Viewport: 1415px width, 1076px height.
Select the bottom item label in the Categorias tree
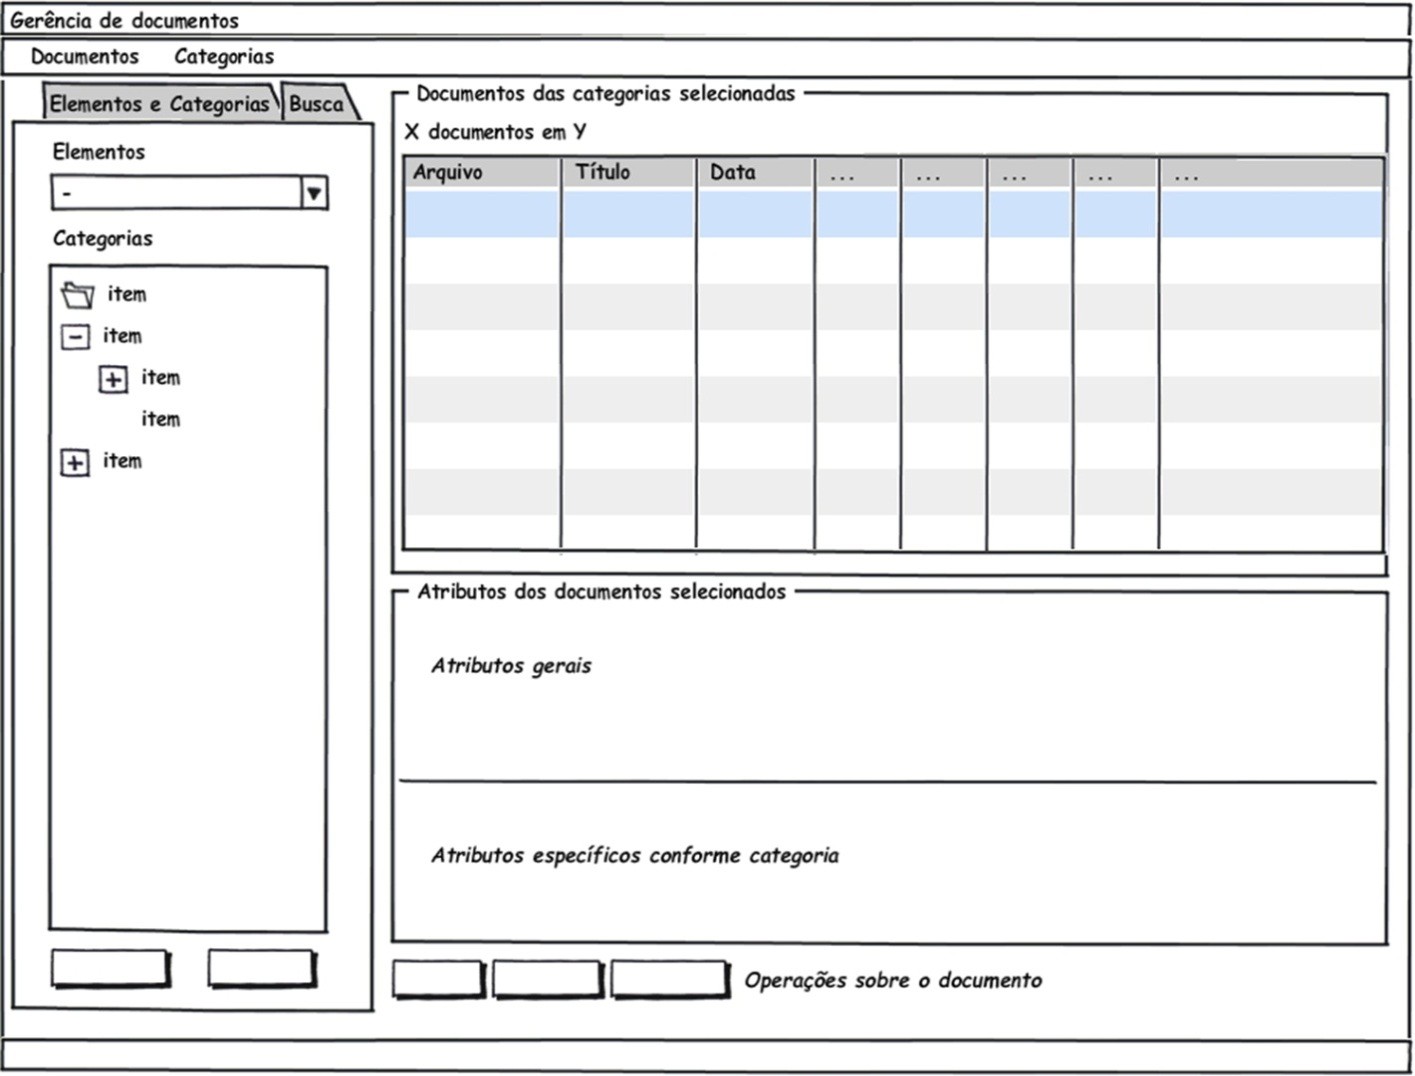[x=122, y=461]
